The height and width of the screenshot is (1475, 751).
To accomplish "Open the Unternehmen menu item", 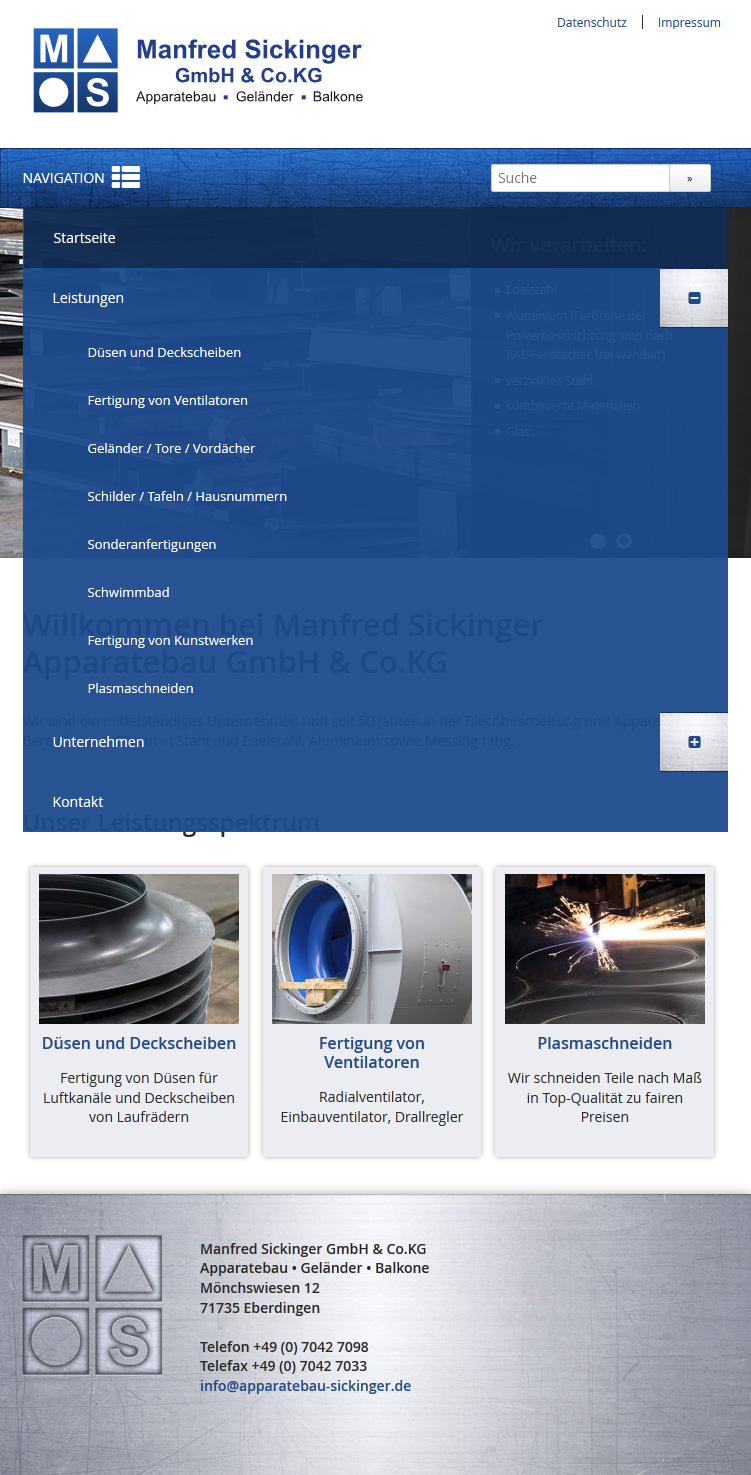I will pyautogui.click(x=98, y=742).
